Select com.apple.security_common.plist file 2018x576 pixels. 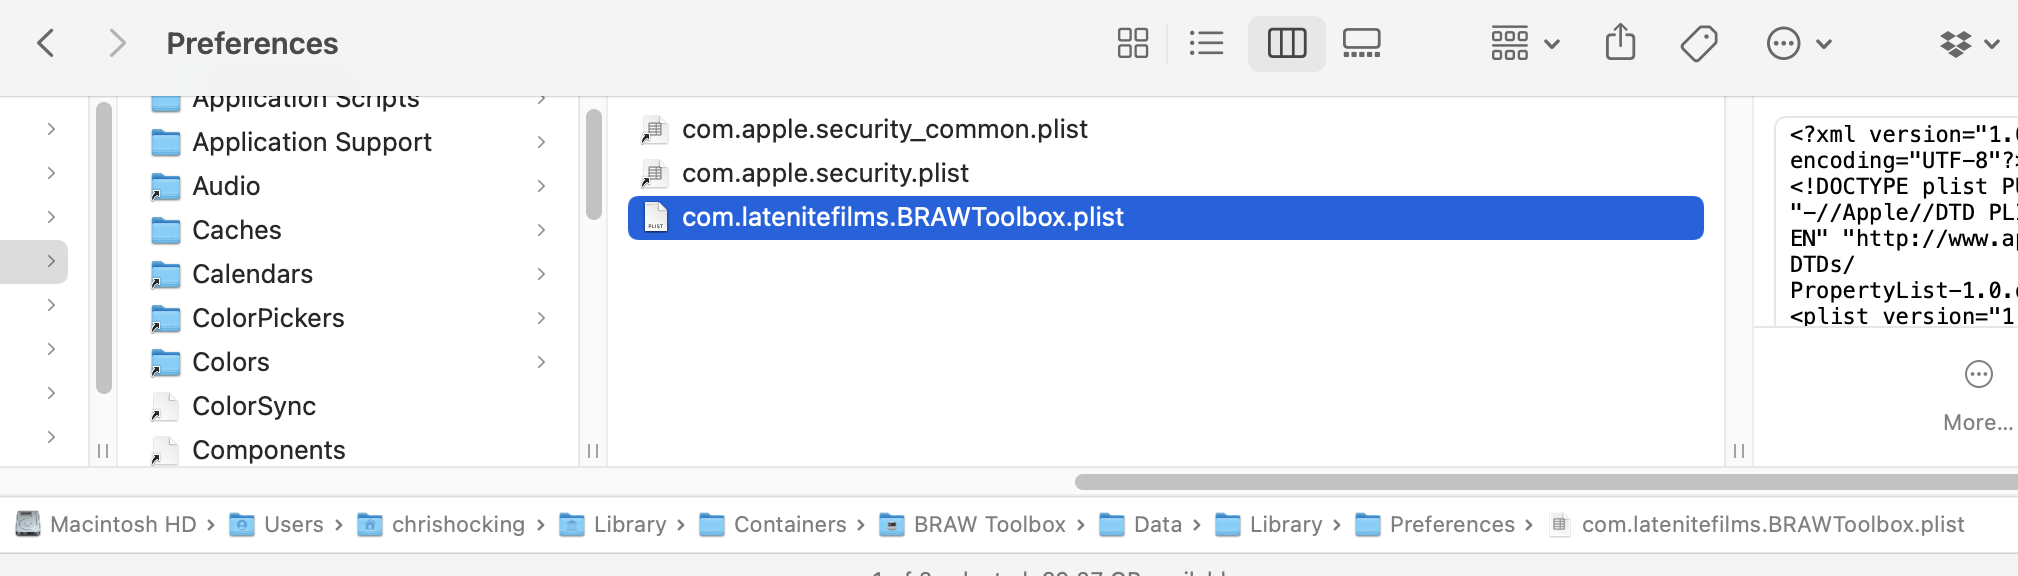(884, 129)
